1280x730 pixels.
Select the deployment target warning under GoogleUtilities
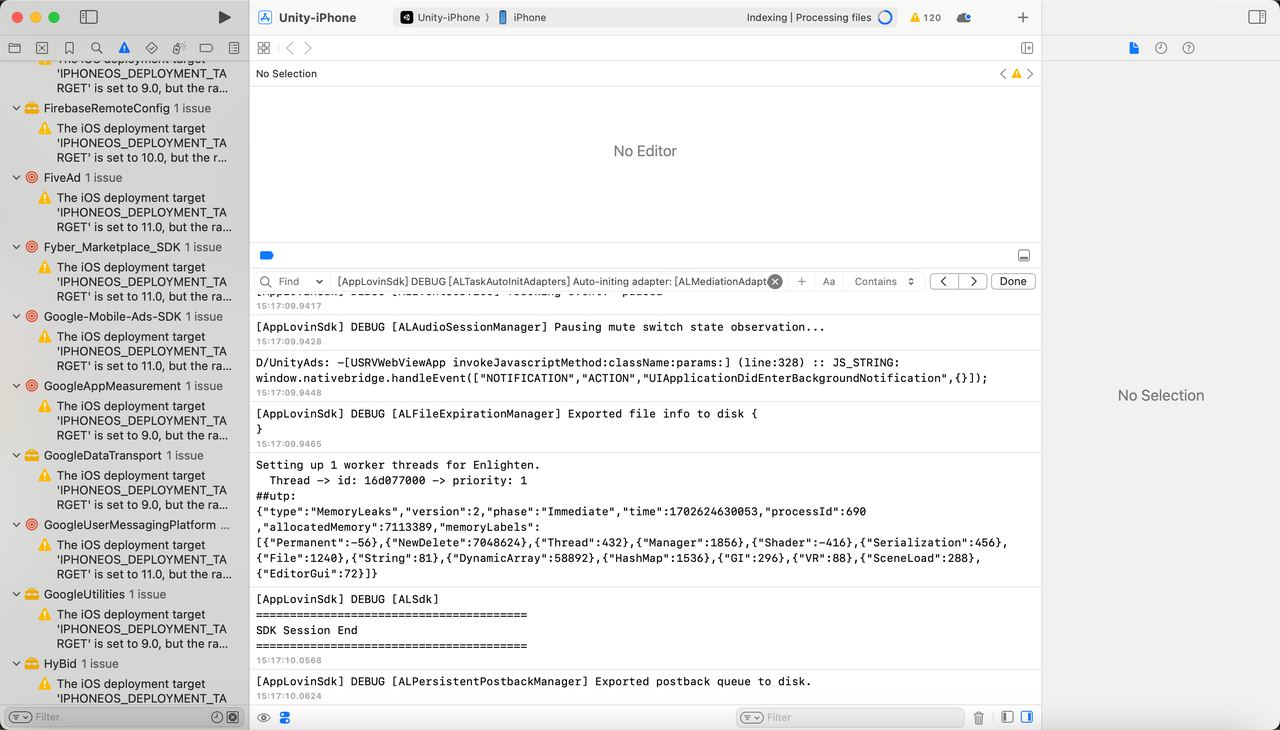tap(132, 629)
